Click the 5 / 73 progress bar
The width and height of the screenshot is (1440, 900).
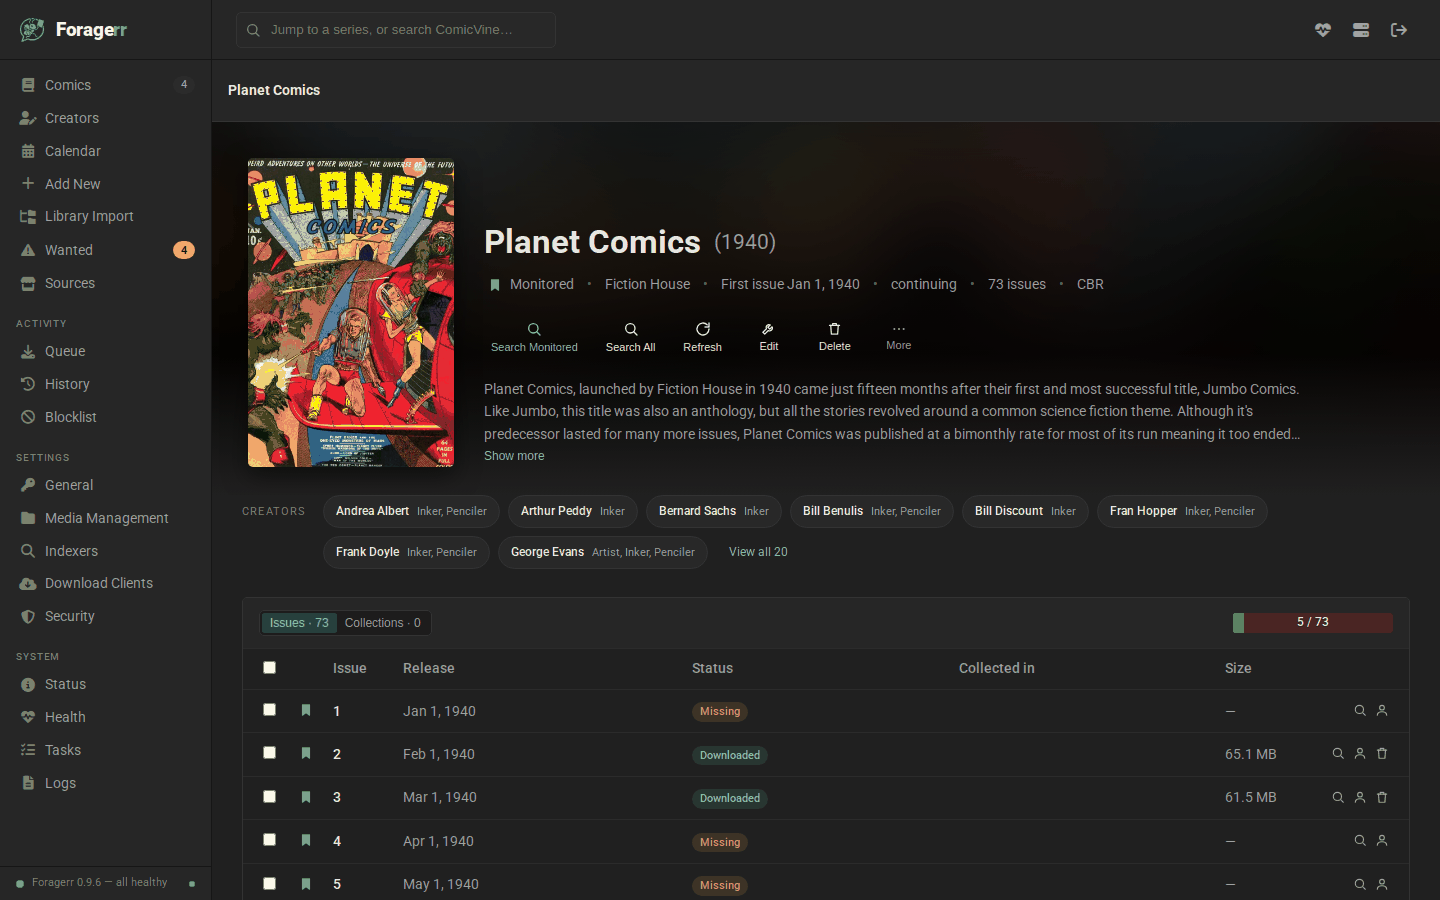pyautogui.click(x=1313, y=622)
